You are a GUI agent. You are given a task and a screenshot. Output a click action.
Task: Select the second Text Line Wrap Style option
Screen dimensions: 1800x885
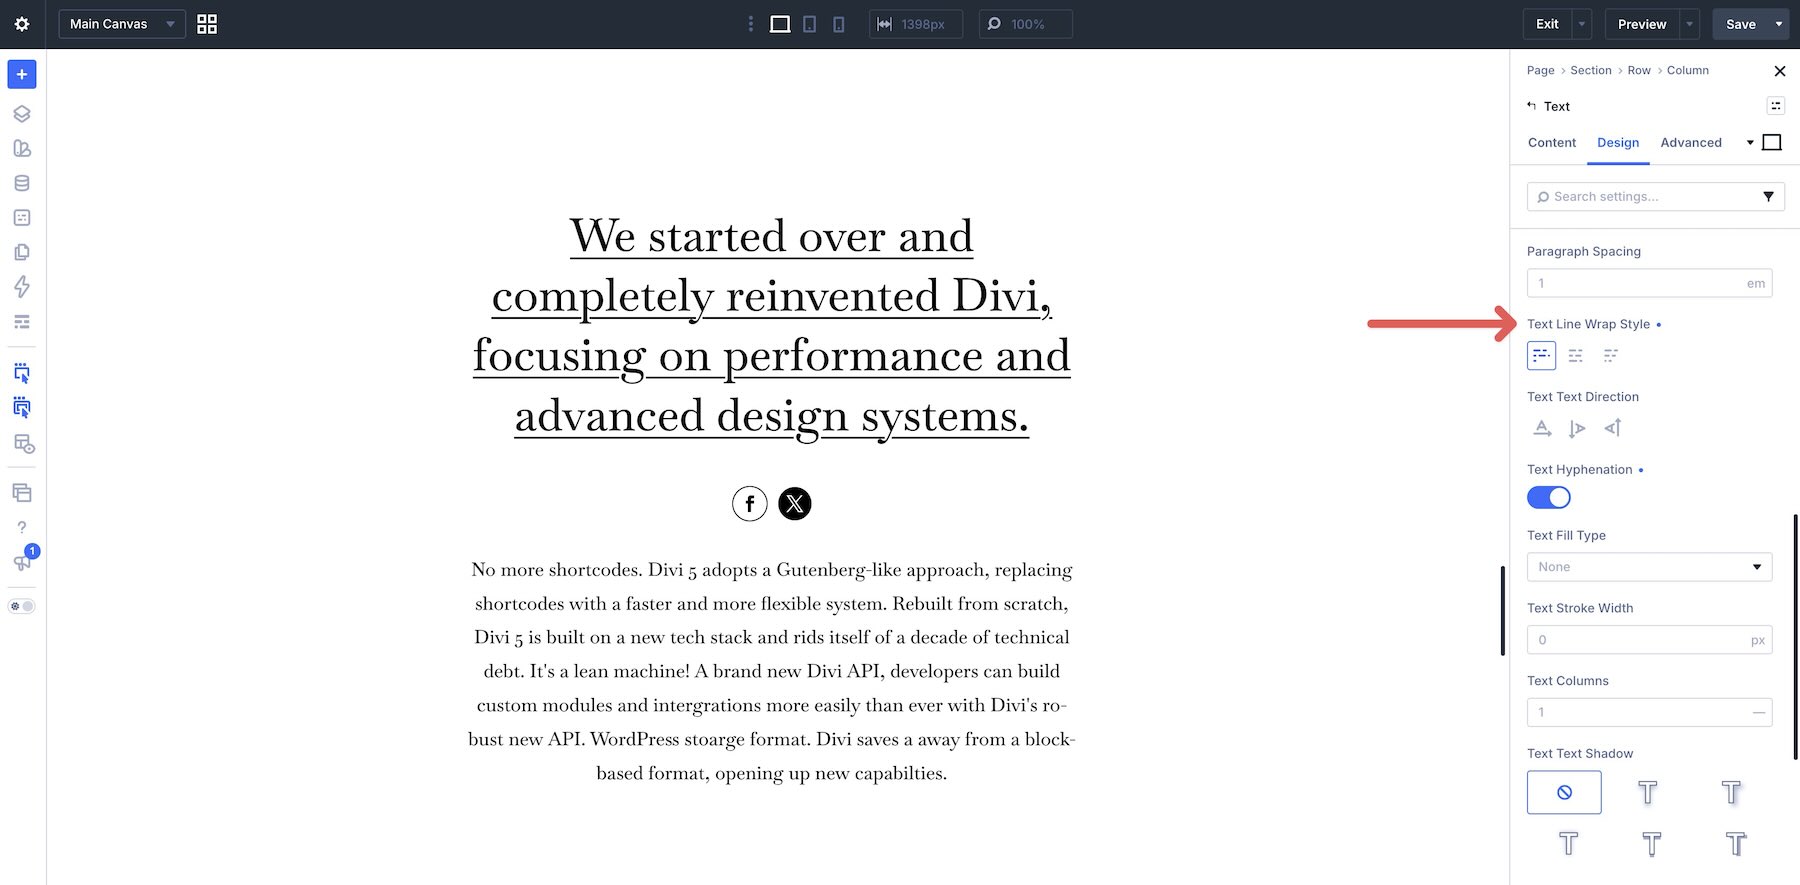(x=1576, y=355)
